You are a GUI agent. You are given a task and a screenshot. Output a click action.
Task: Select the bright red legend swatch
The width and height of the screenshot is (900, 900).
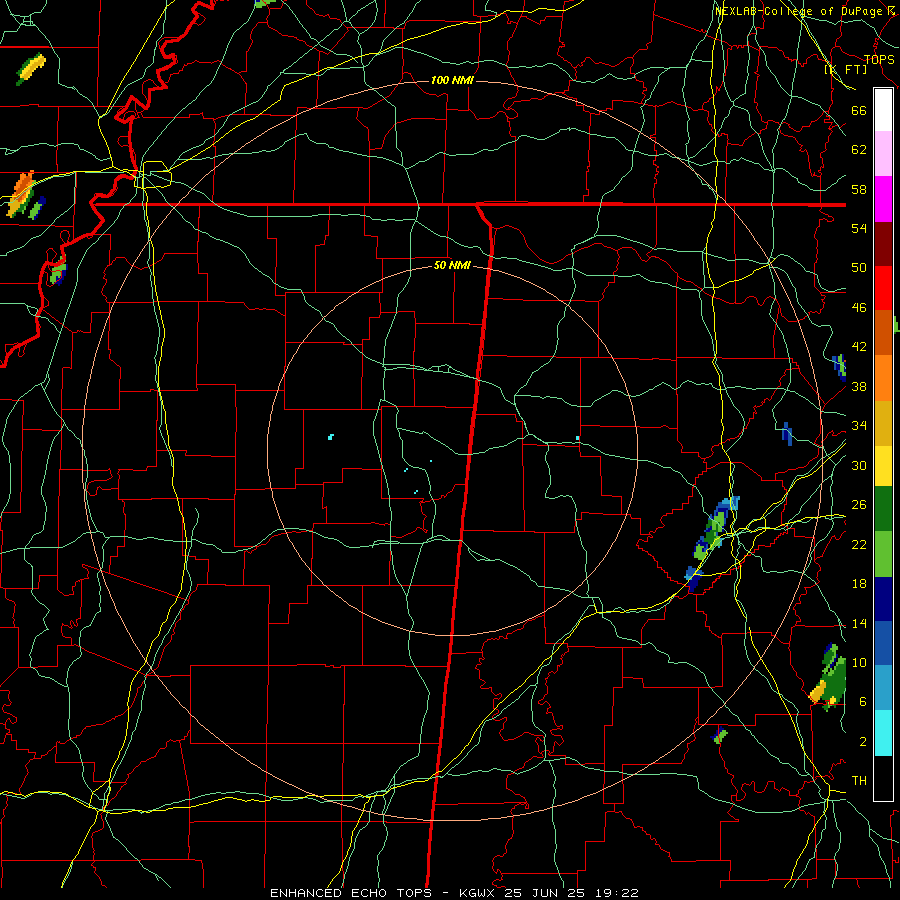pos(883,288)
